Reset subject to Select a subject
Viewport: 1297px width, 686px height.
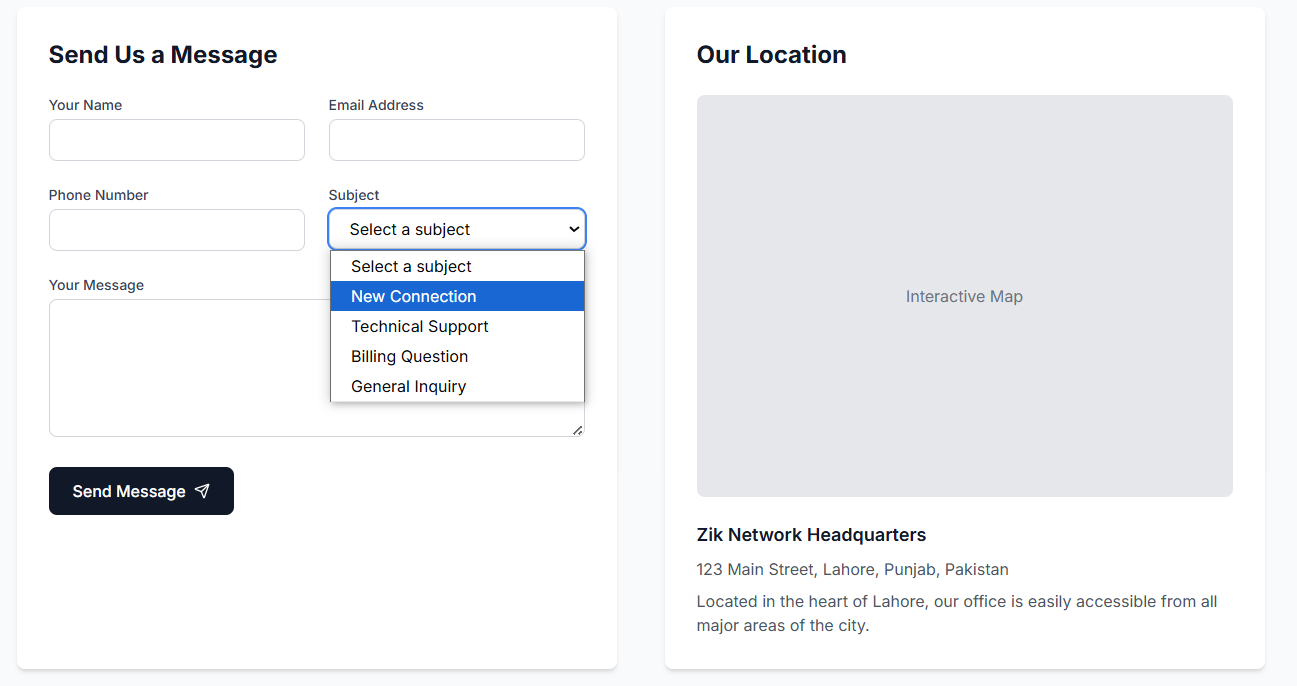tap(410, 266)
